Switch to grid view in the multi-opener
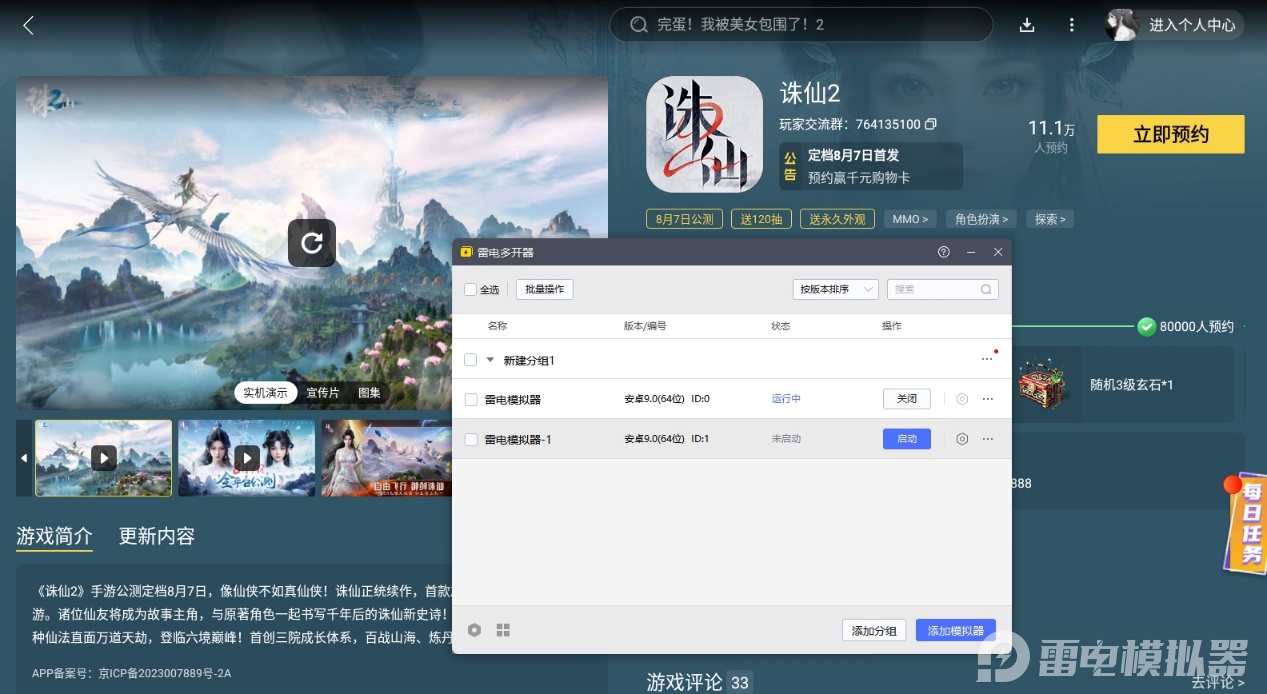Viewport: 1267px width, 694px height. (x=503, y=630)
